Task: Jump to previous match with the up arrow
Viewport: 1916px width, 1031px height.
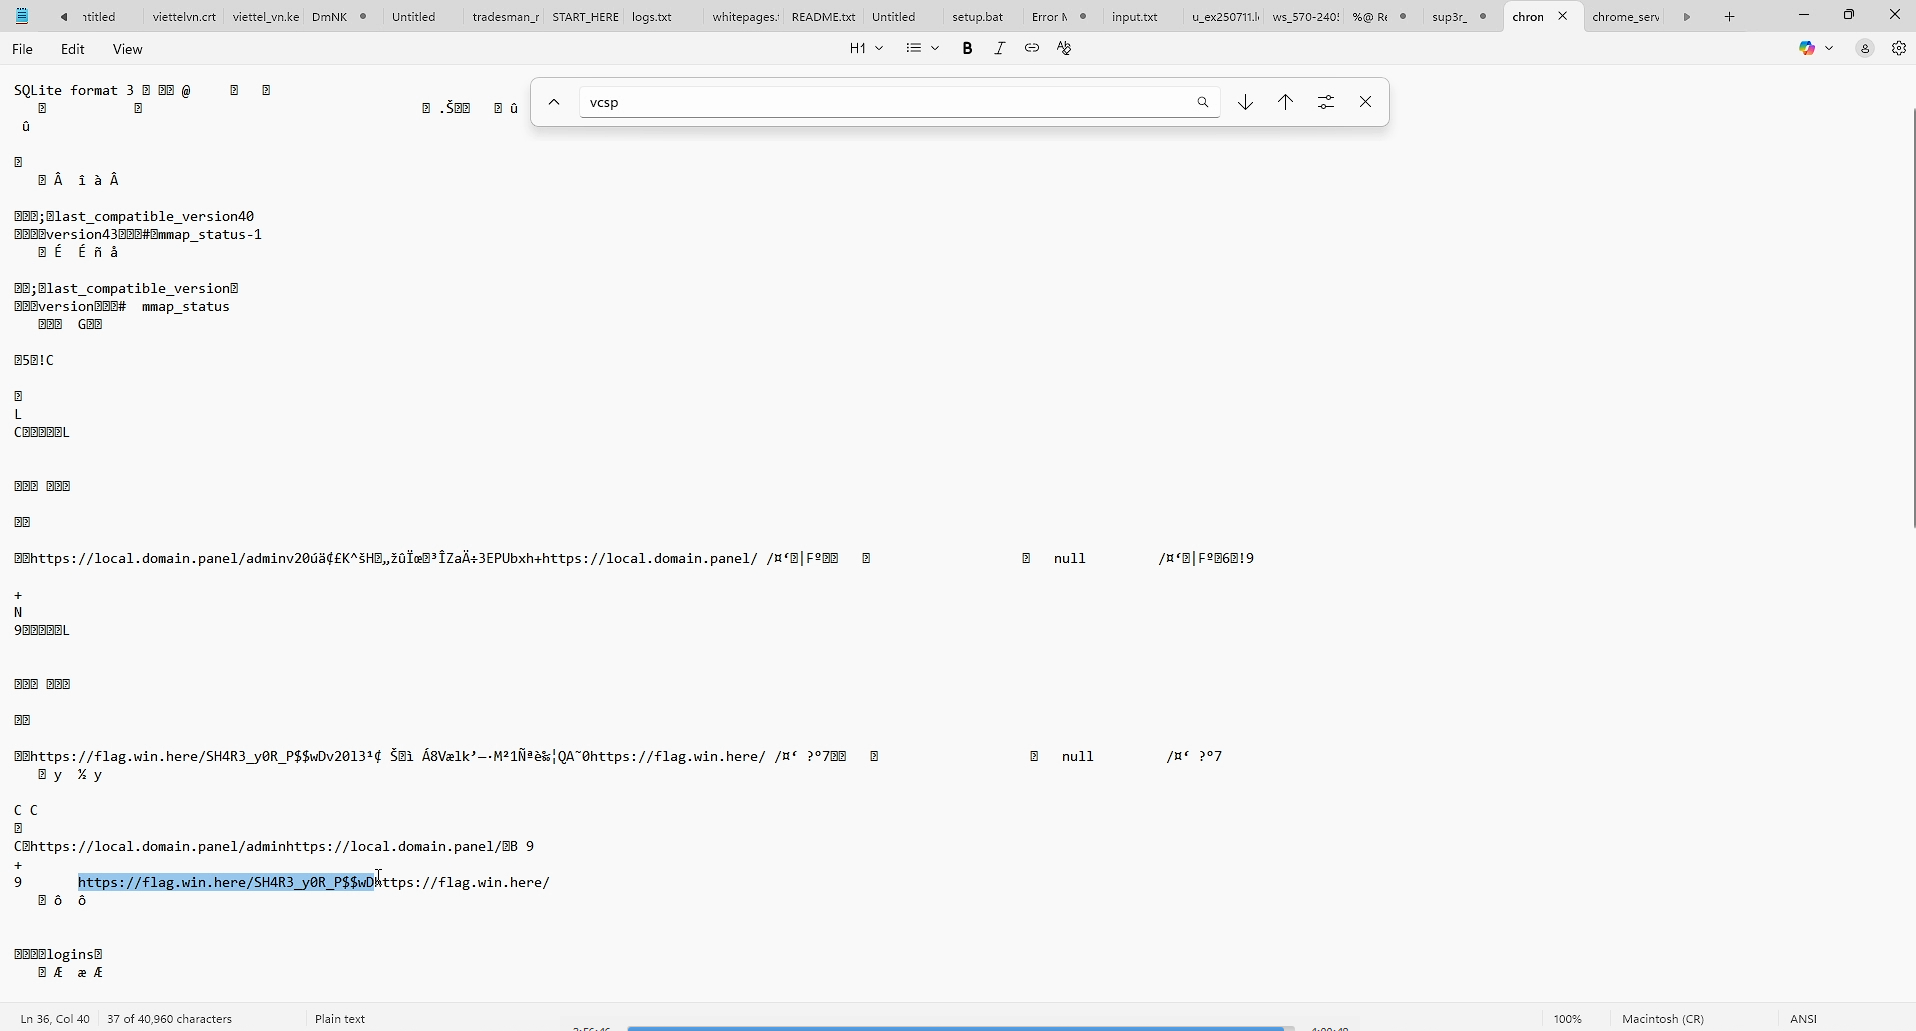Action: point(1287,102)
